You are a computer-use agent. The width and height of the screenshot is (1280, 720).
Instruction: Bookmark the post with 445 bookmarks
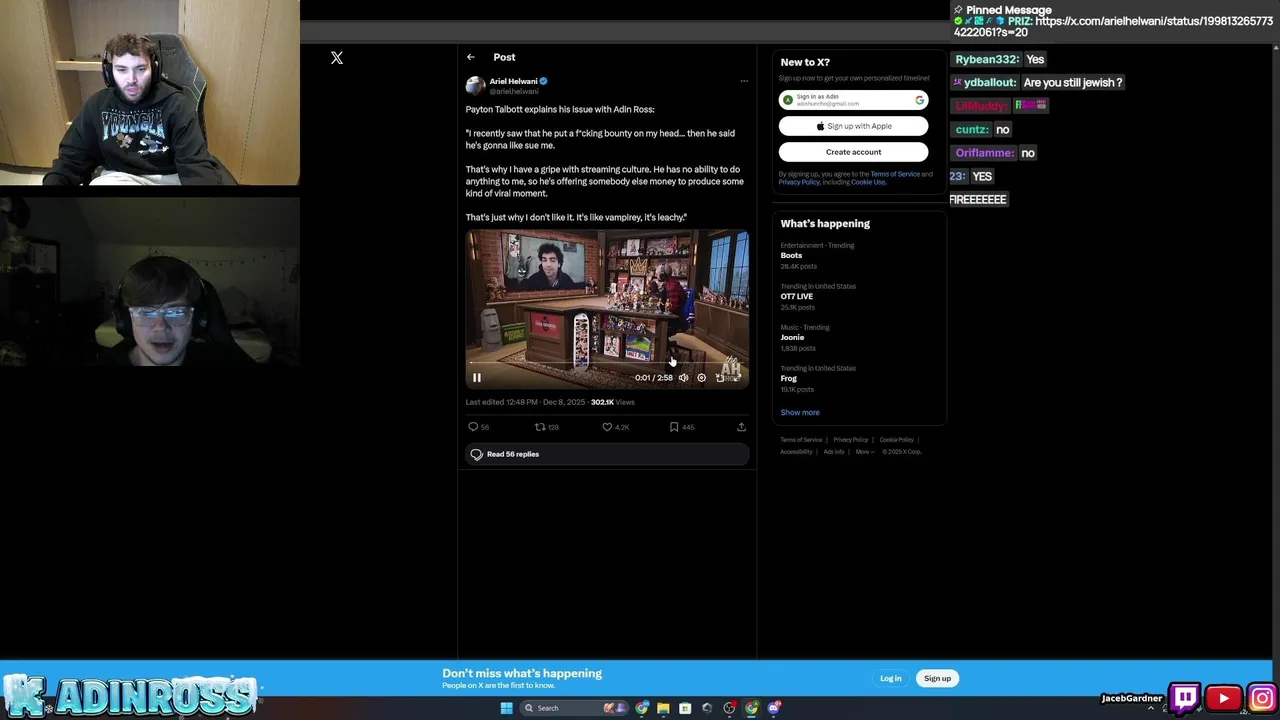(682, 427)
